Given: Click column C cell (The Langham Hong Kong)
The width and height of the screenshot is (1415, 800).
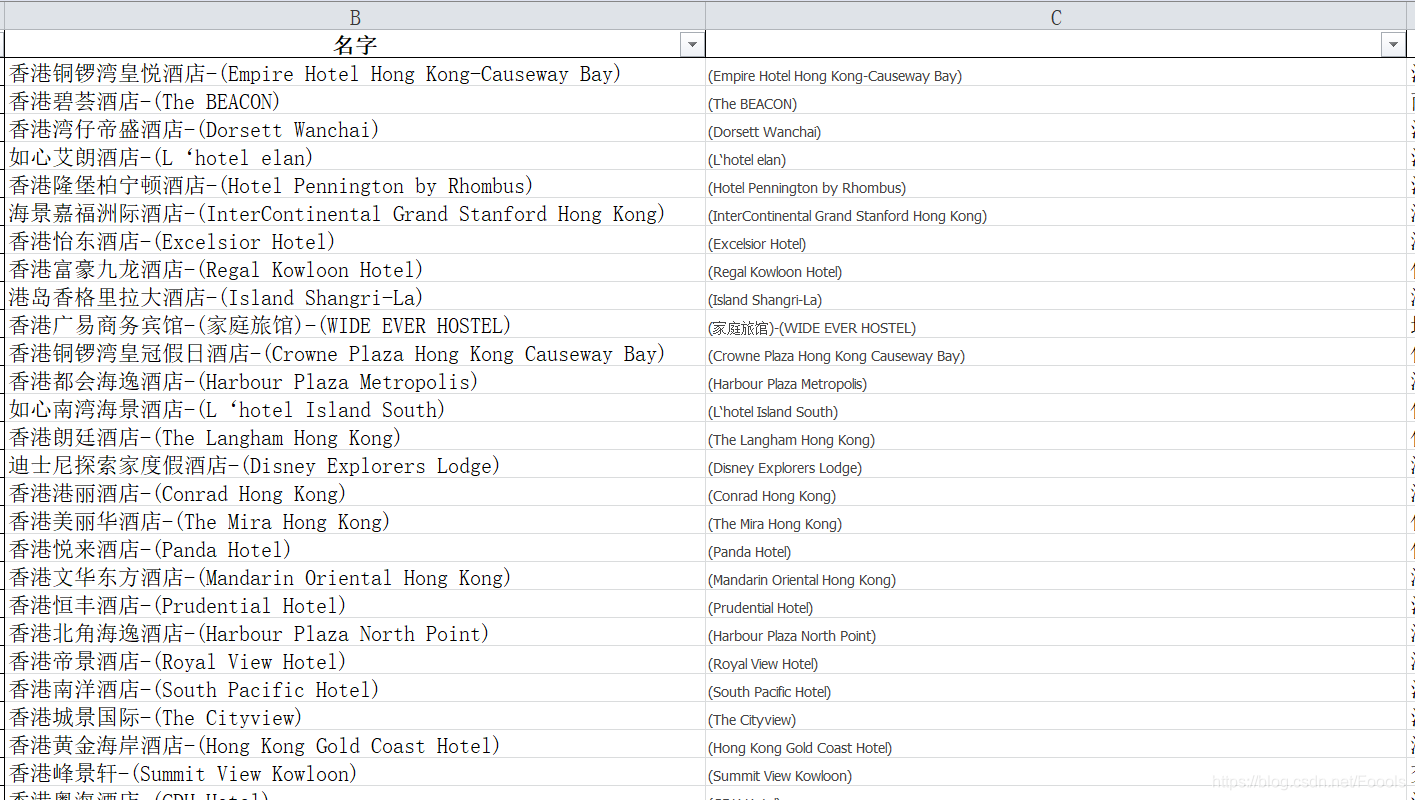Looking at the screenshot, I should (x=1057, y=437).
